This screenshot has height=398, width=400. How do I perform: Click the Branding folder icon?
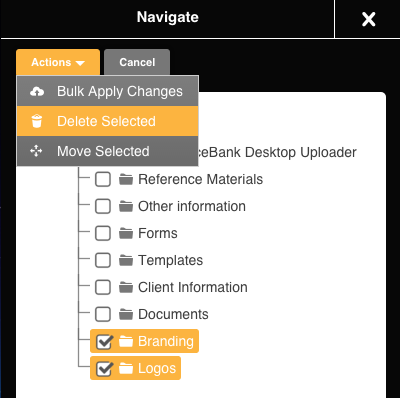126,341
